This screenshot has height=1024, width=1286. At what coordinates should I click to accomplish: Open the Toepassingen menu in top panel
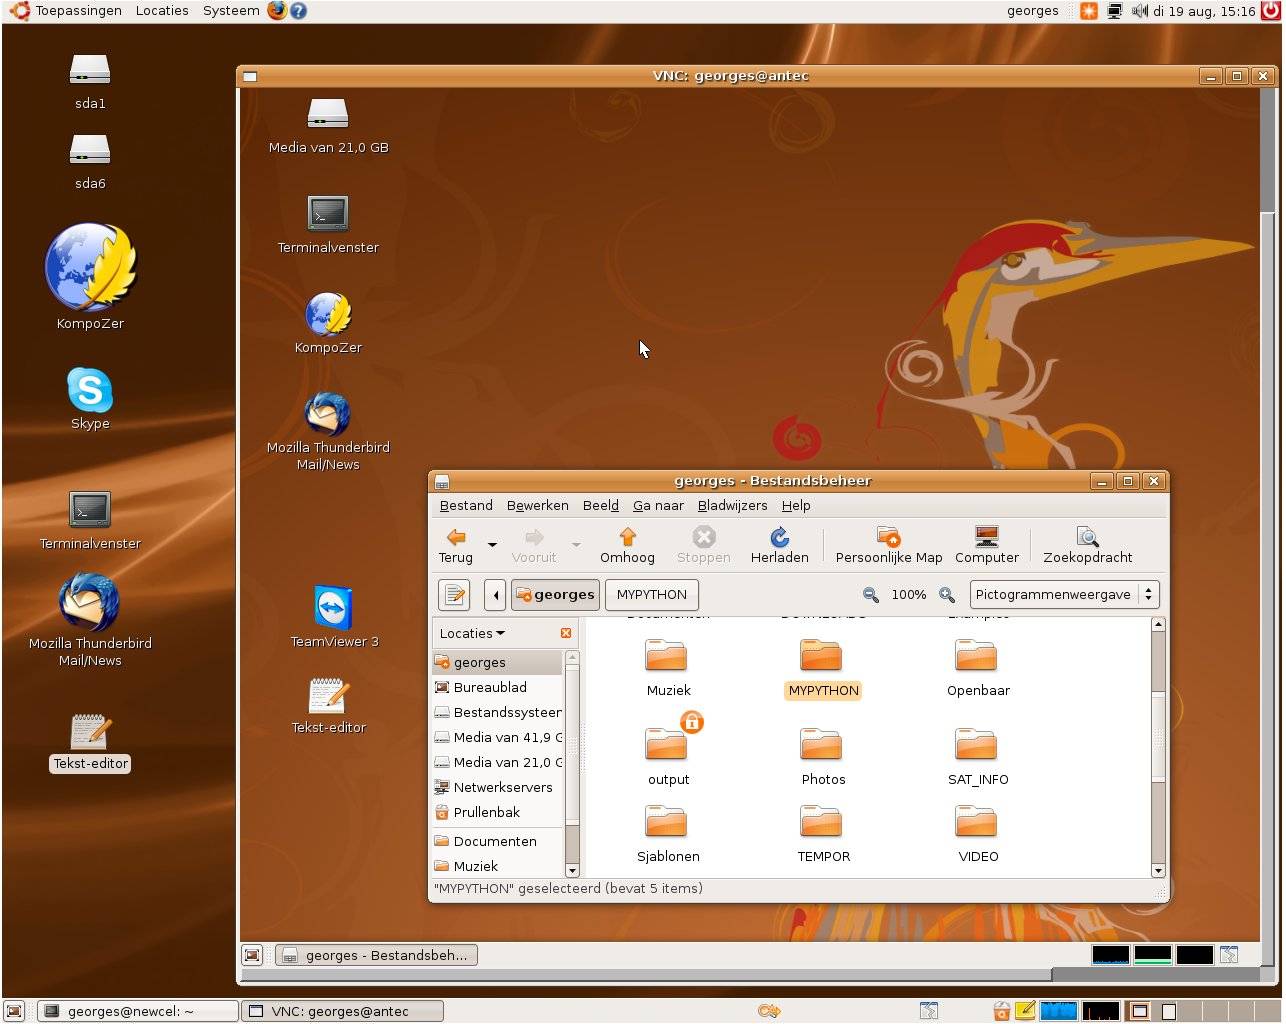pos(78,11)
